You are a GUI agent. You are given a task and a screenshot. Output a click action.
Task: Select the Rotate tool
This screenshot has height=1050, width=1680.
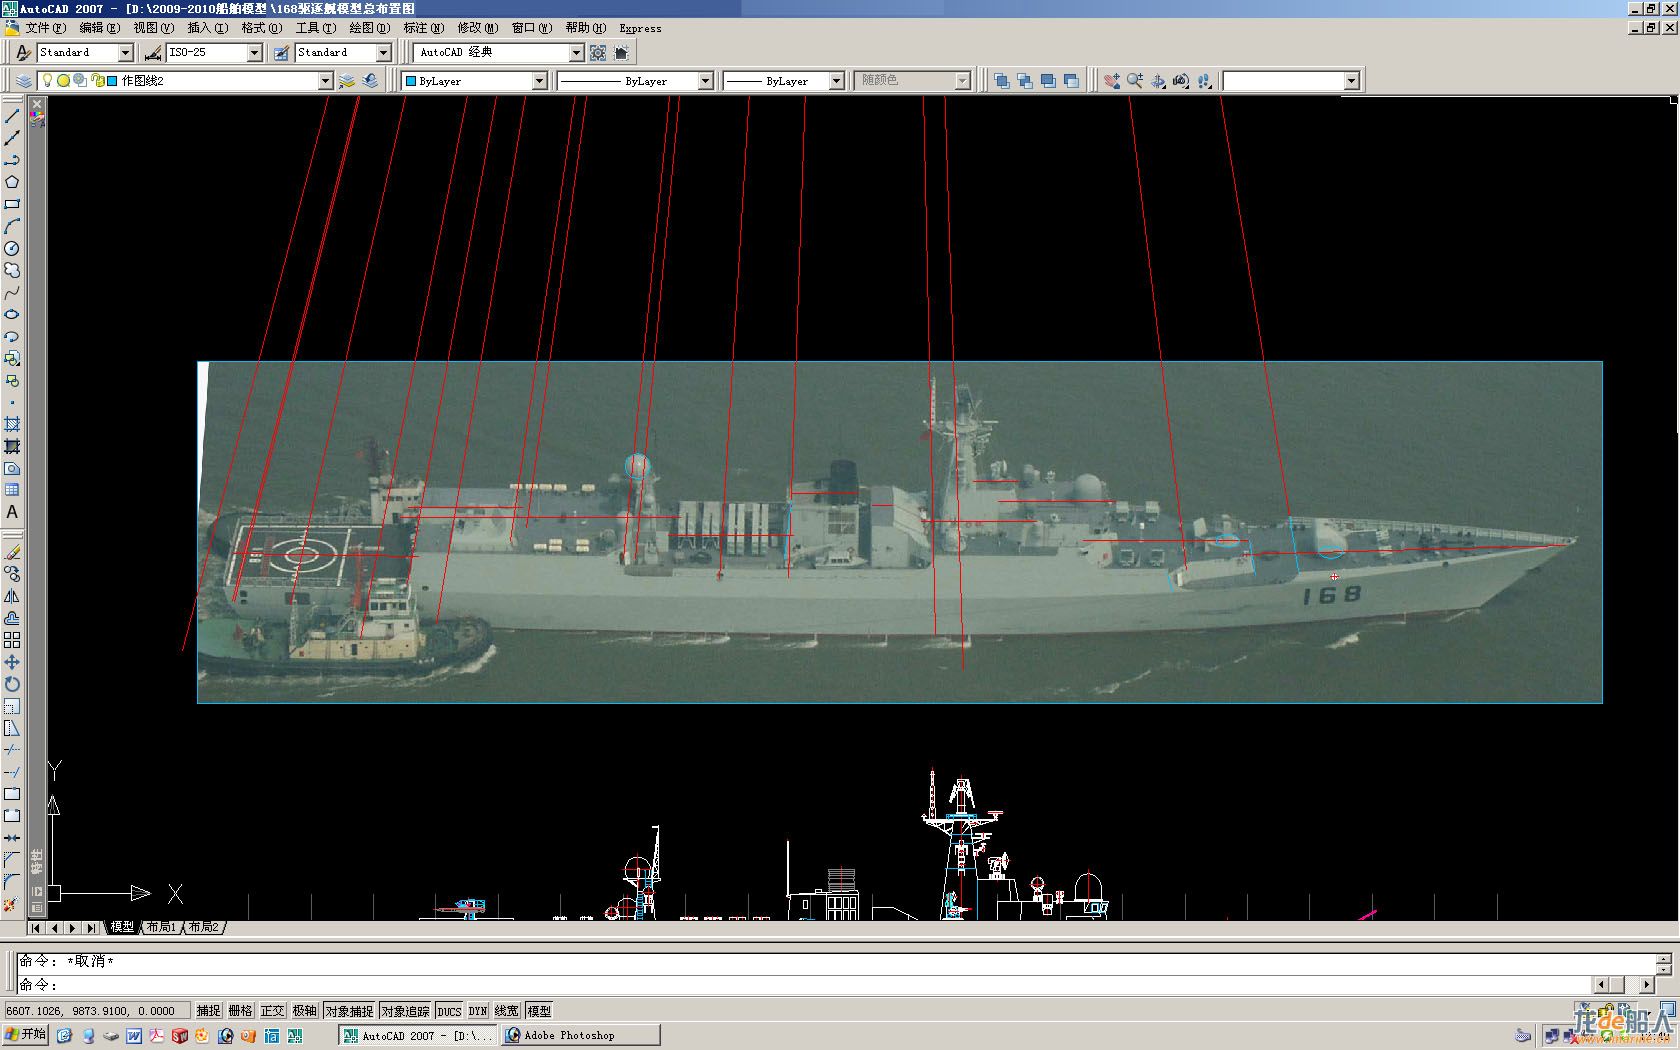pos(12,684)
